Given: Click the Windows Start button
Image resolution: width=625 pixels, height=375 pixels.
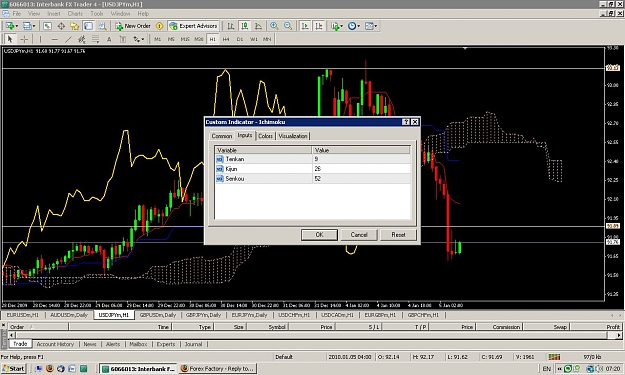Looking at the screenshot, I should coord(14,369).
